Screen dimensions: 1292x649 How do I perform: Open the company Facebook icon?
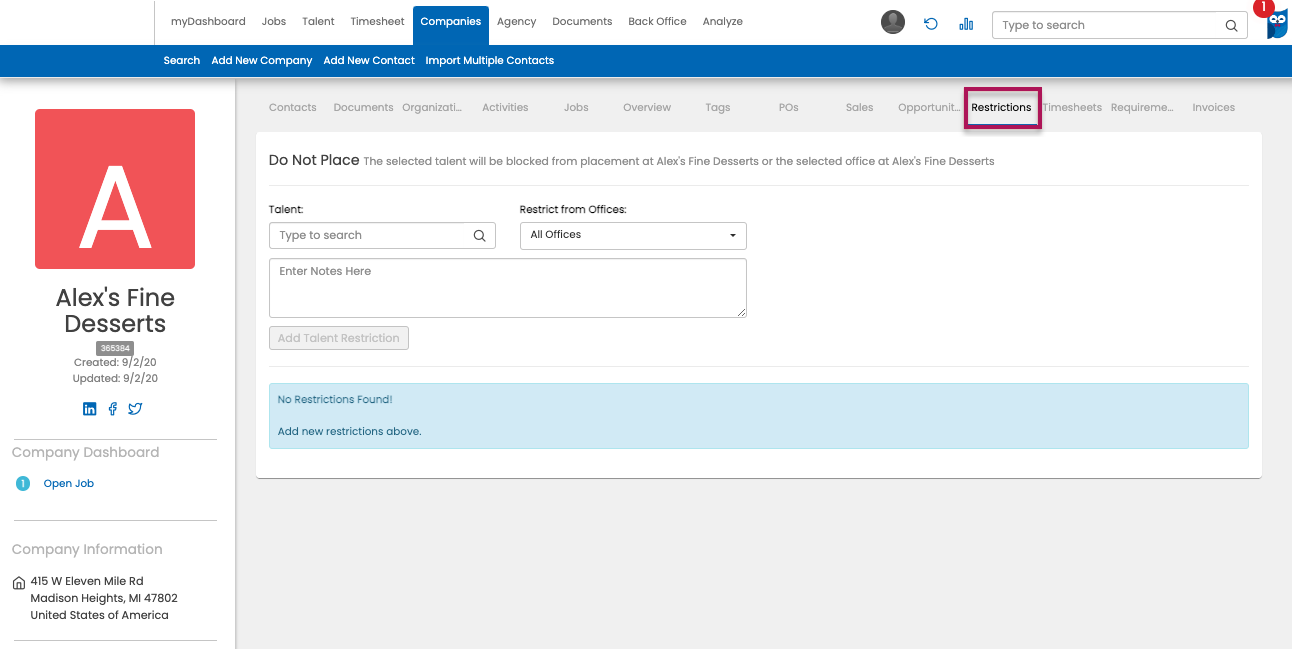(113, 409)
